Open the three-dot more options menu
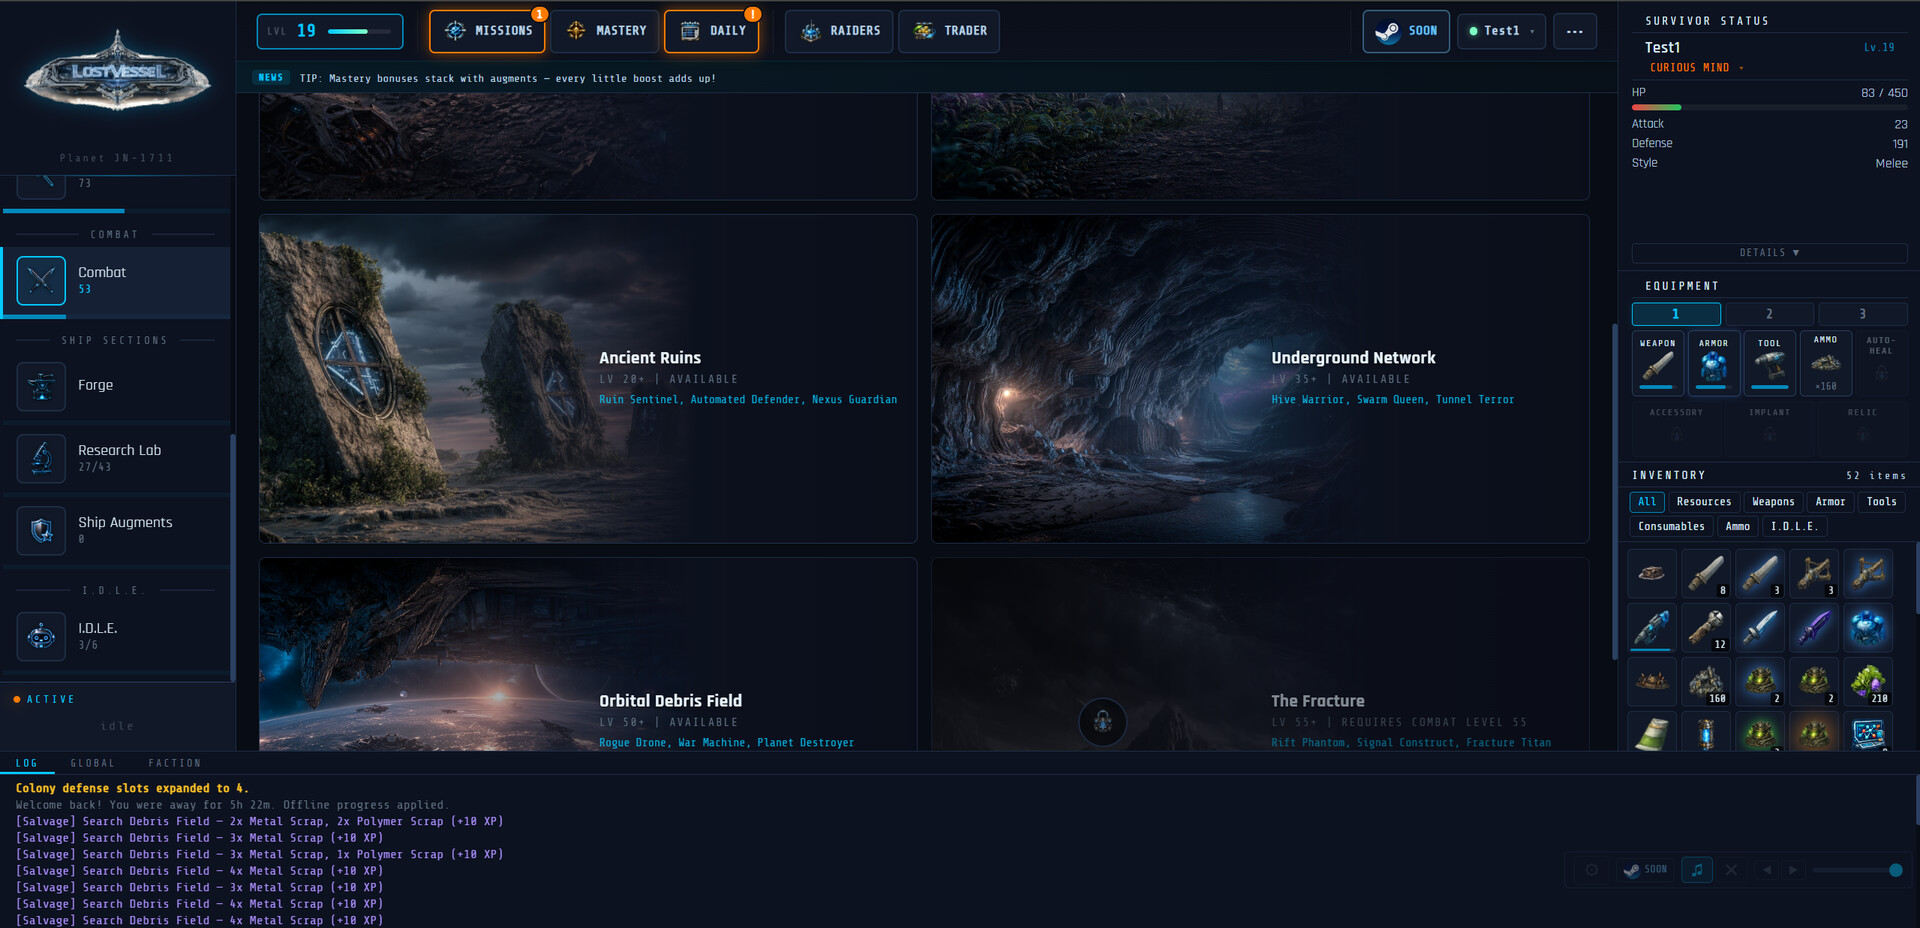 tap(1574, 31)
